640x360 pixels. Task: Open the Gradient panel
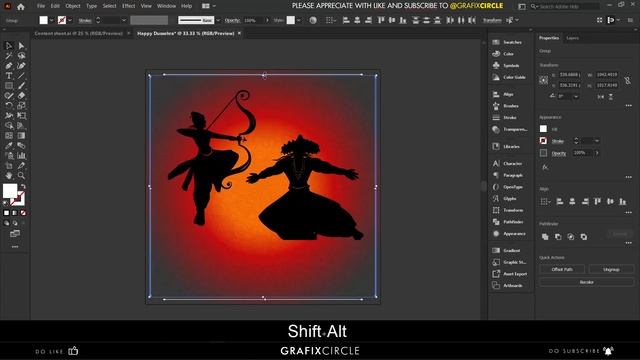point(506,250)
